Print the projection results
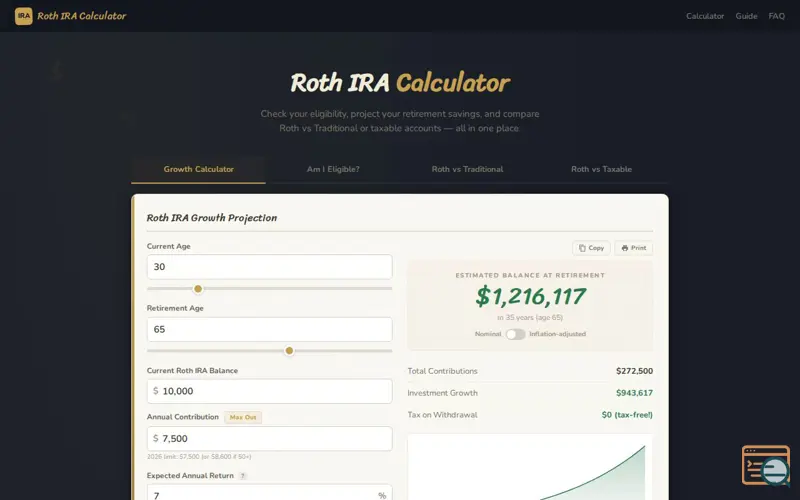 pos(634,248)
